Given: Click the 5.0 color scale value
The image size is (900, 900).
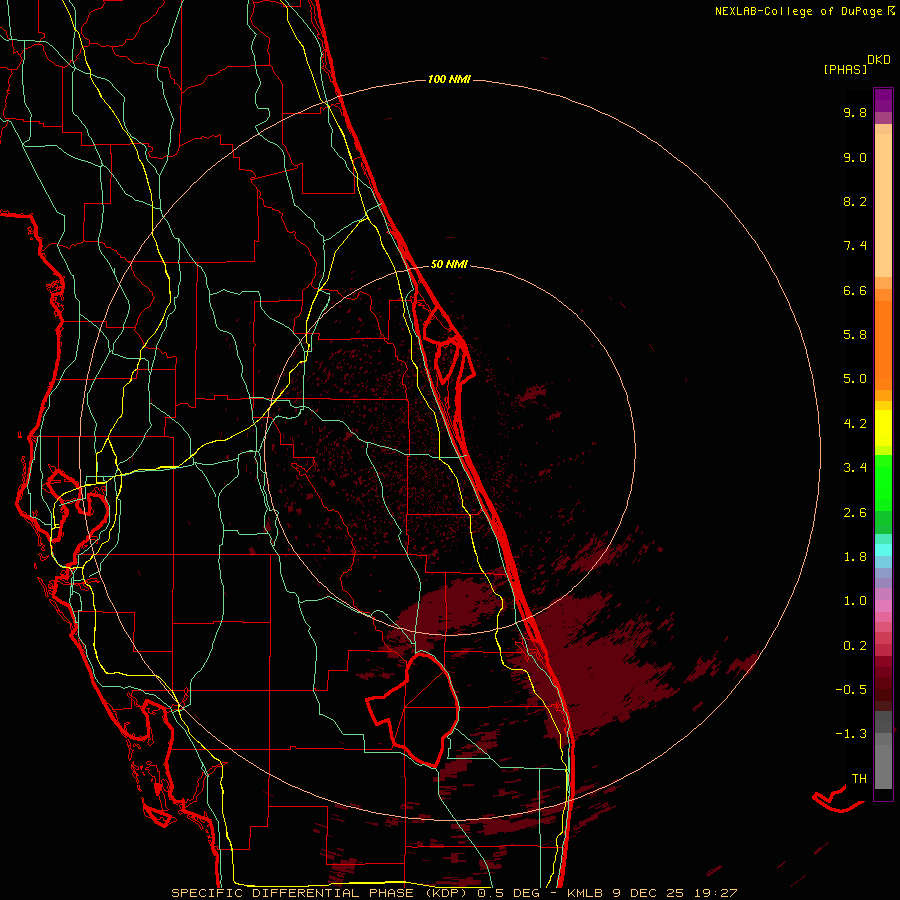Looking at the screenshot, I should [x=855, y=379].
